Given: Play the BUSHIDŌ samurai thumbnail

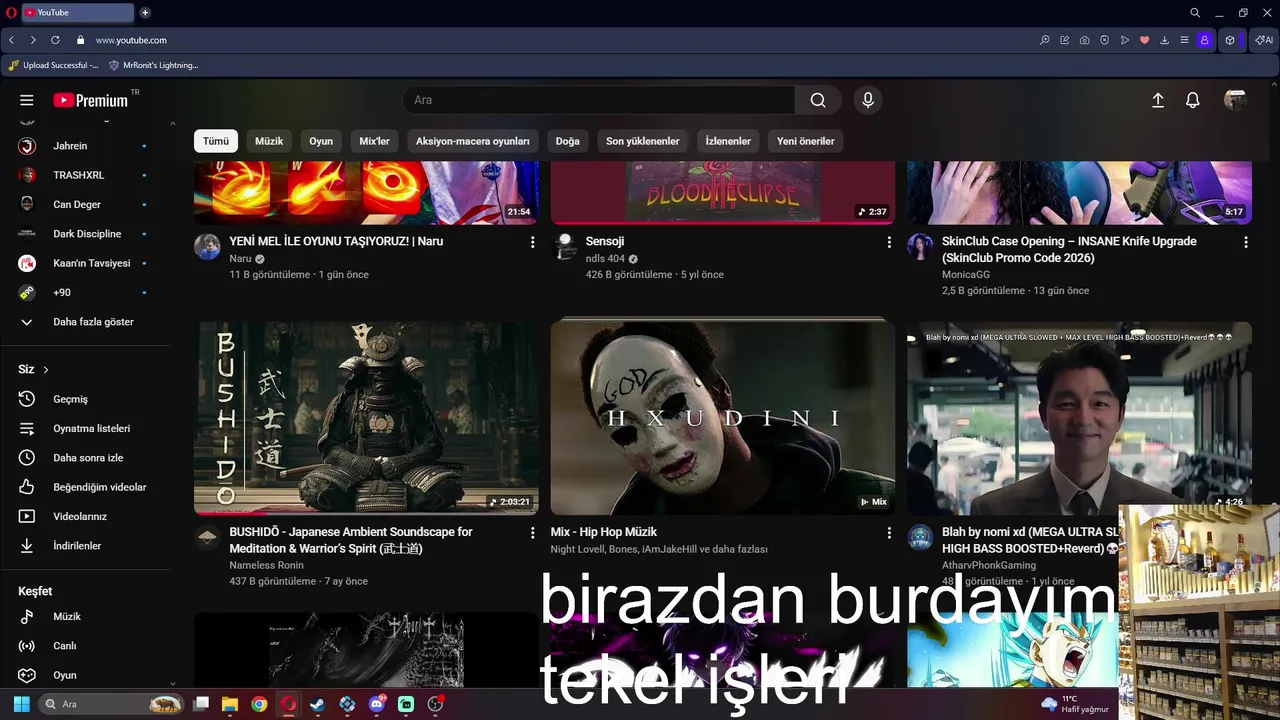Looking at the screenshot, I should tap(366, 418).
